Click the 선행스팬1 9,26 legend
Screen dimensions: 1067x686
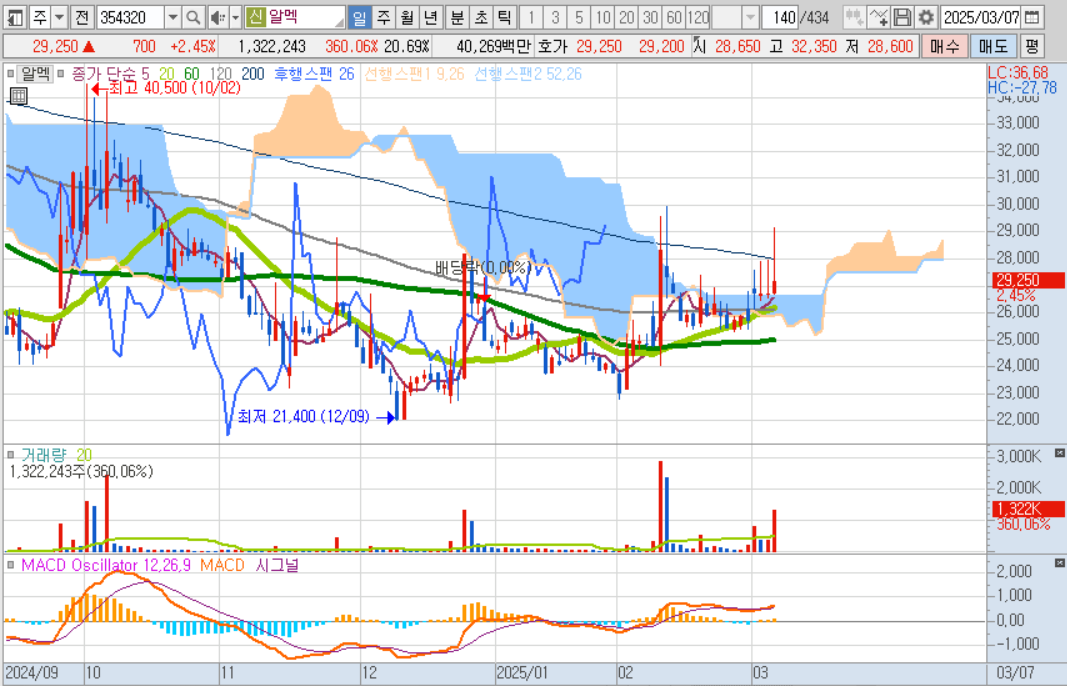point(414,74)
